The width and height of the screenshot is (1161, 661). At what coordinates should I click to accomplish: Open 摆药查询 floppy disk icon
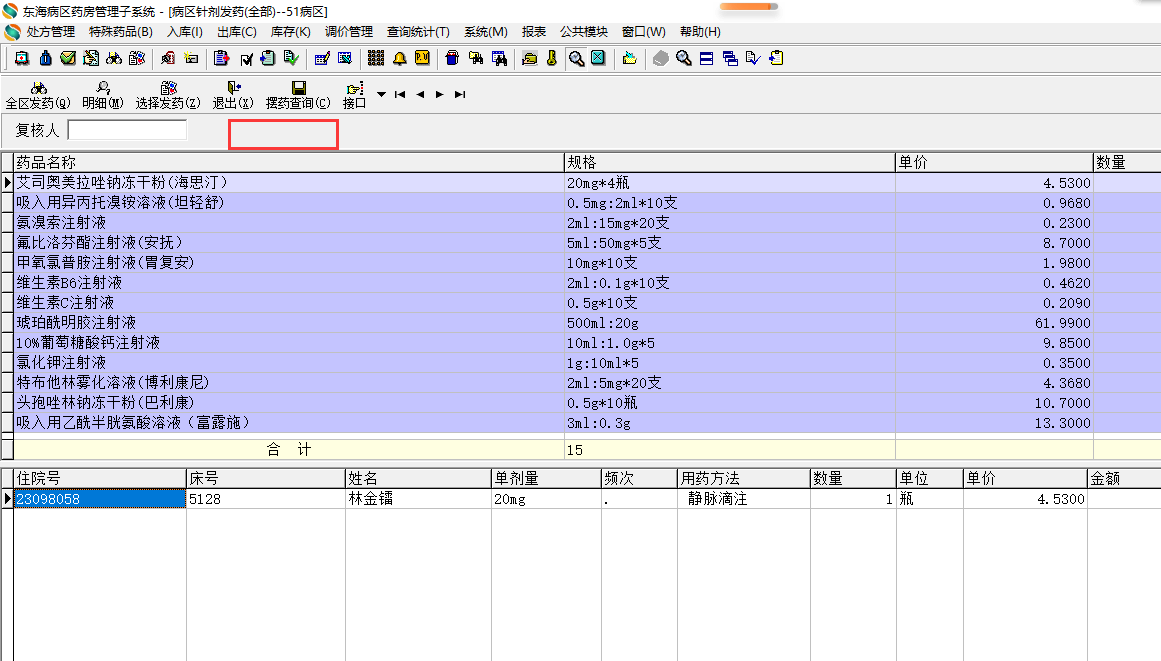(298, 88)
